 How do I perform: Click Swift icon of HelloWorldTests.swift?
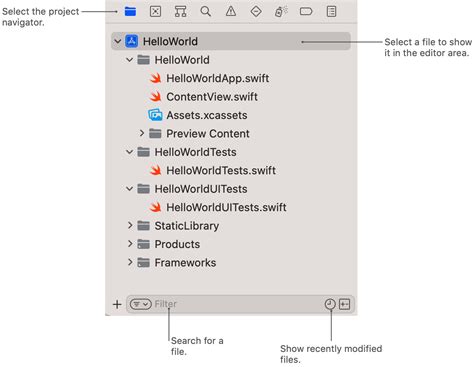click(155, 170)
